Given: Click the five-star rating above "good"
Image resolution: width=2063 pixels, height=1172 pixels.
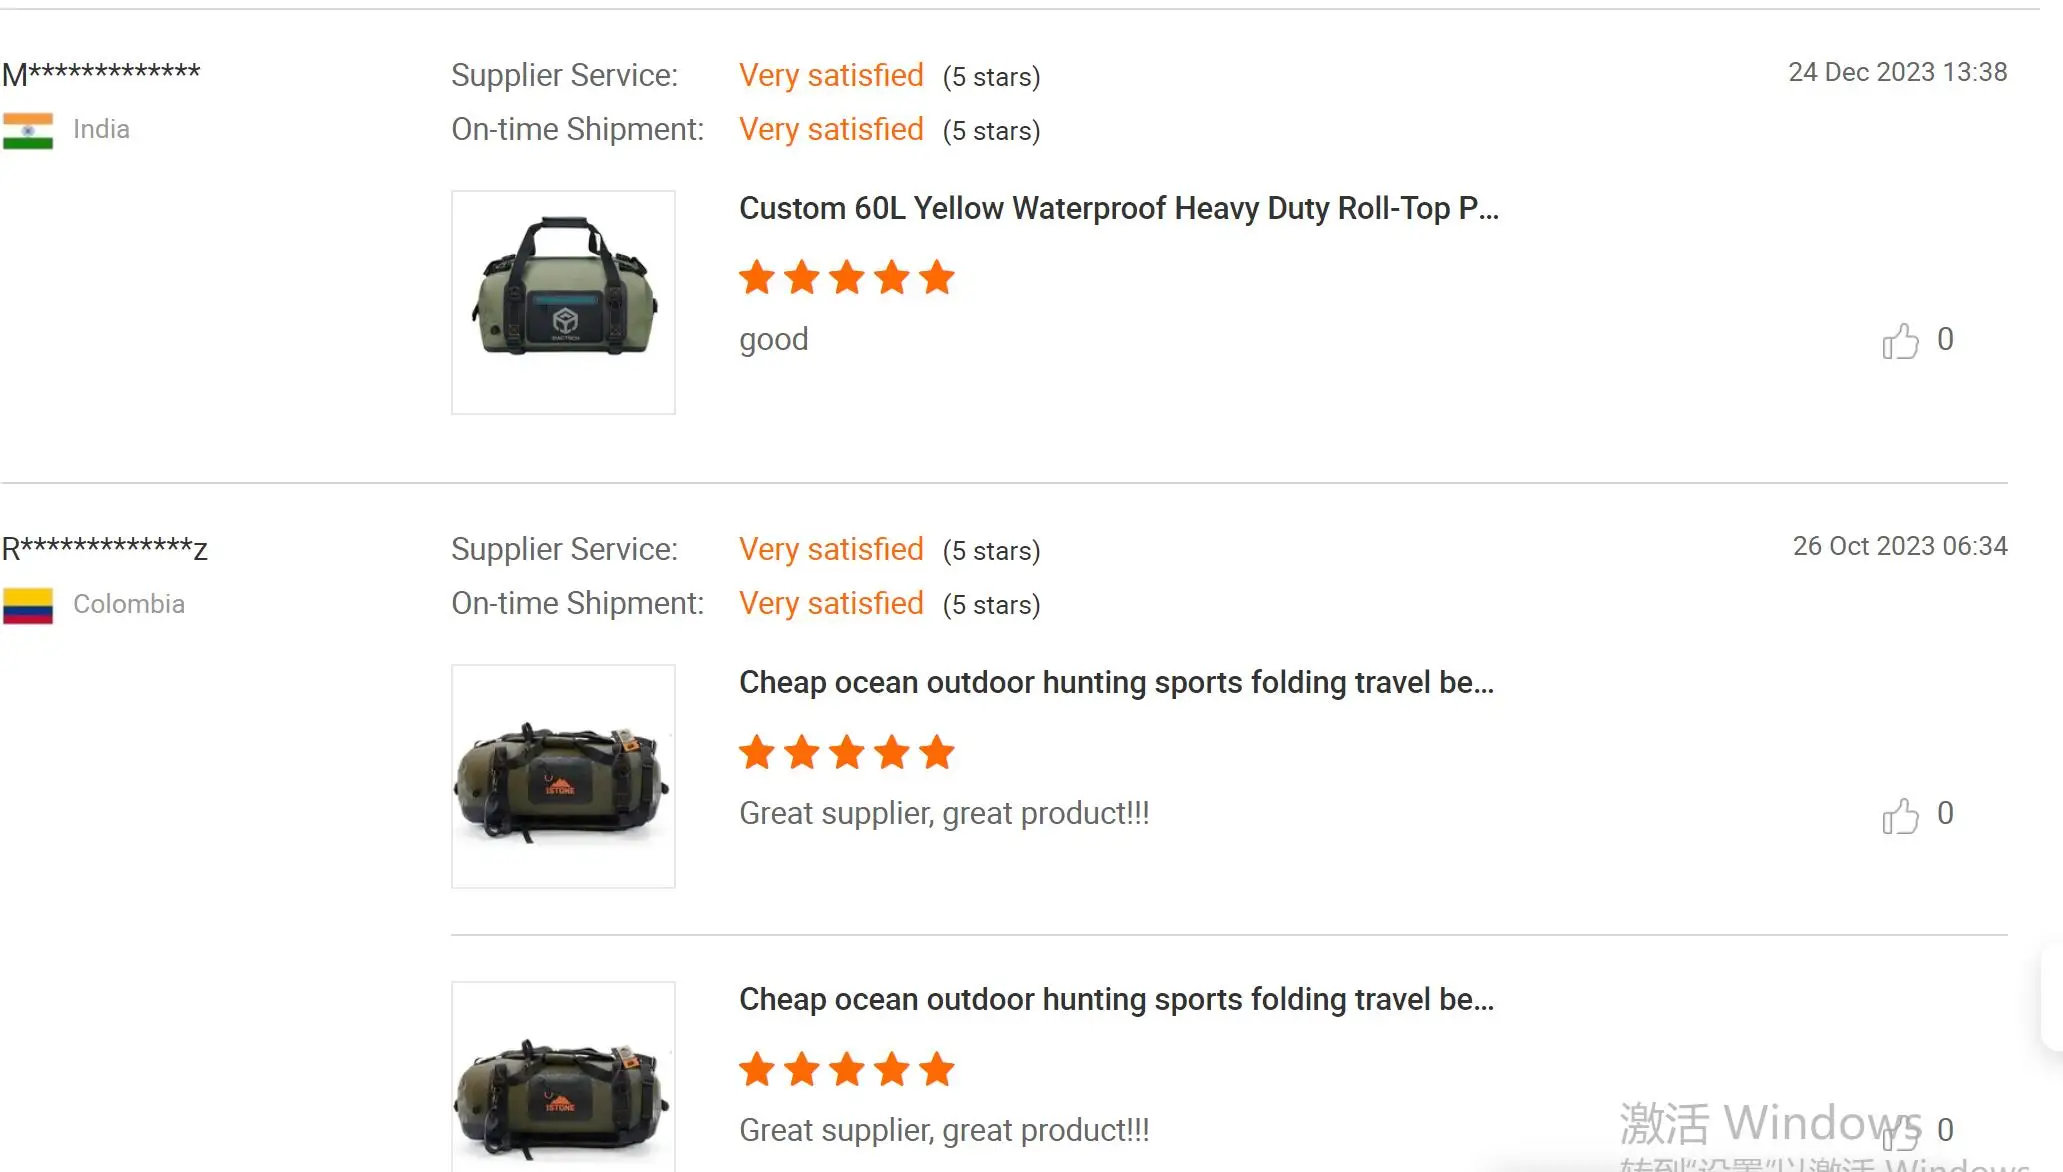Looking at the screenshot, I should tap(846, 277).
